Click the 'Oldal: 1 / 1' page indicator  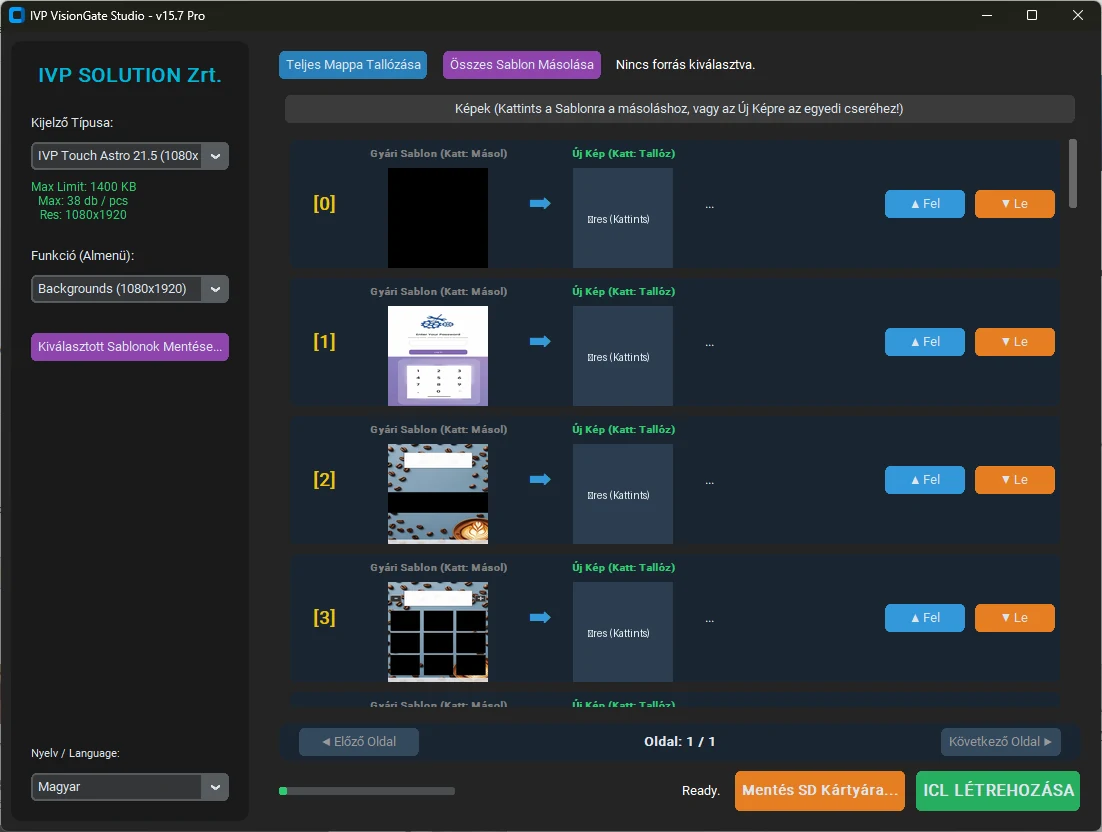tap(680, 742)
